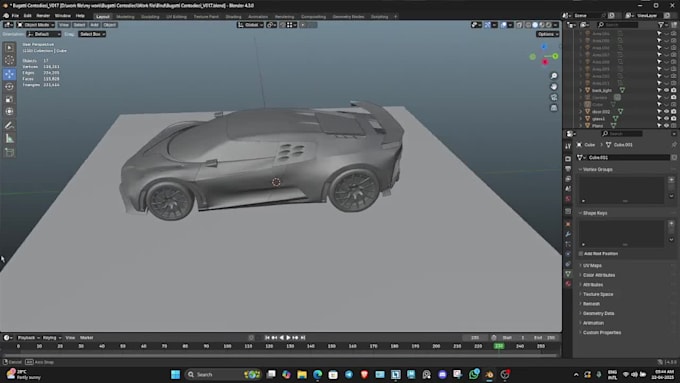Click the pin icon in the properties header
Image resolution: width=680 pixels, height=383 pixels.
(x=674, y=144)
